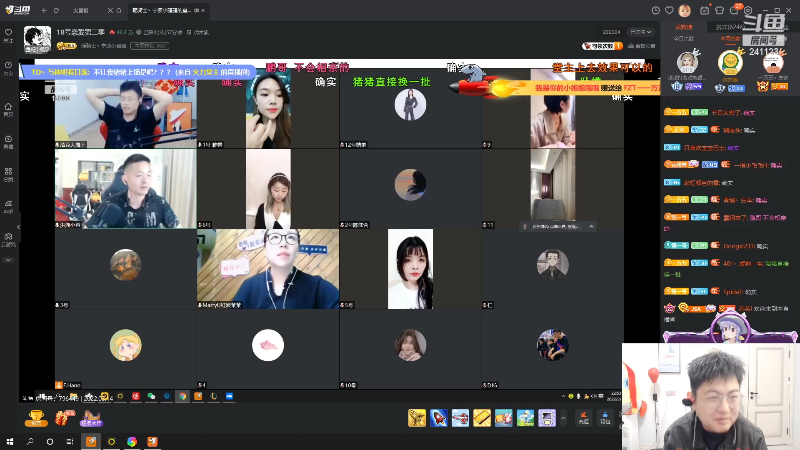Send the golden airplane gift
This screenshot has width=800, height=450.
pos(417,418)
